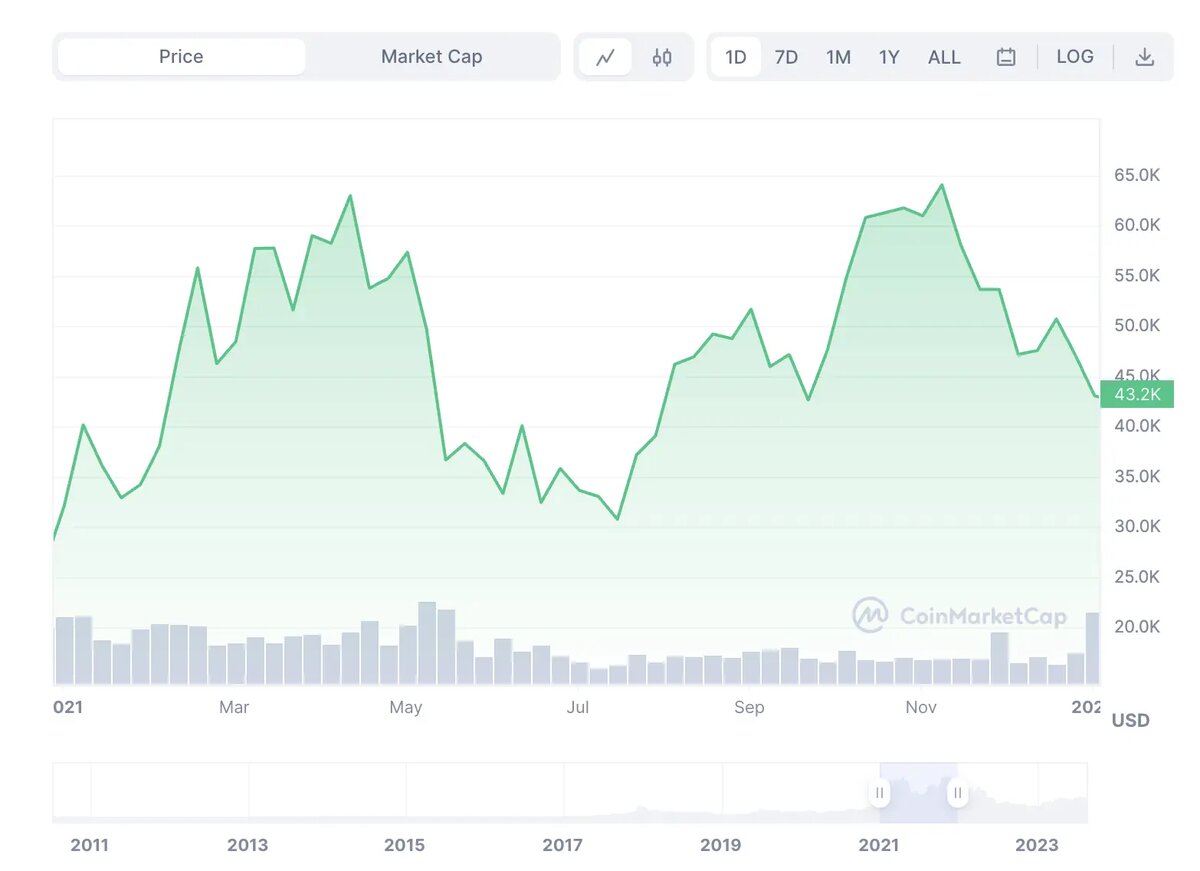The image size is (1200, 871).
Task: Open the calendar date range picker
Action: point(1006,57)
